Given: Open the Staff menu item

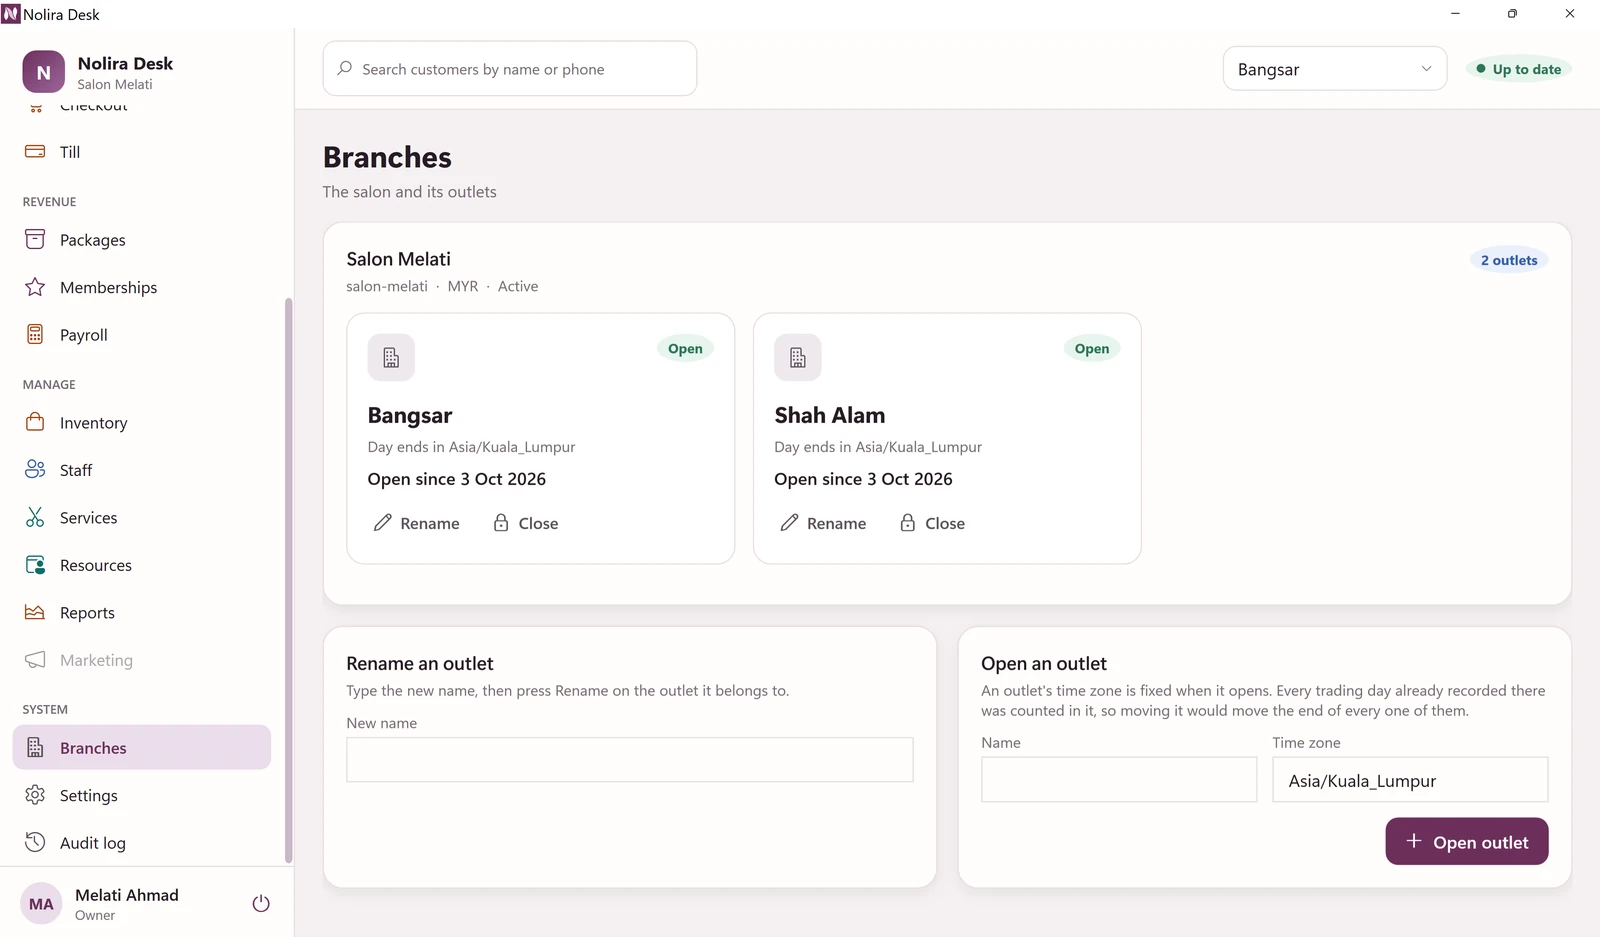Looking at the screenshot, I should click(142, 470).
